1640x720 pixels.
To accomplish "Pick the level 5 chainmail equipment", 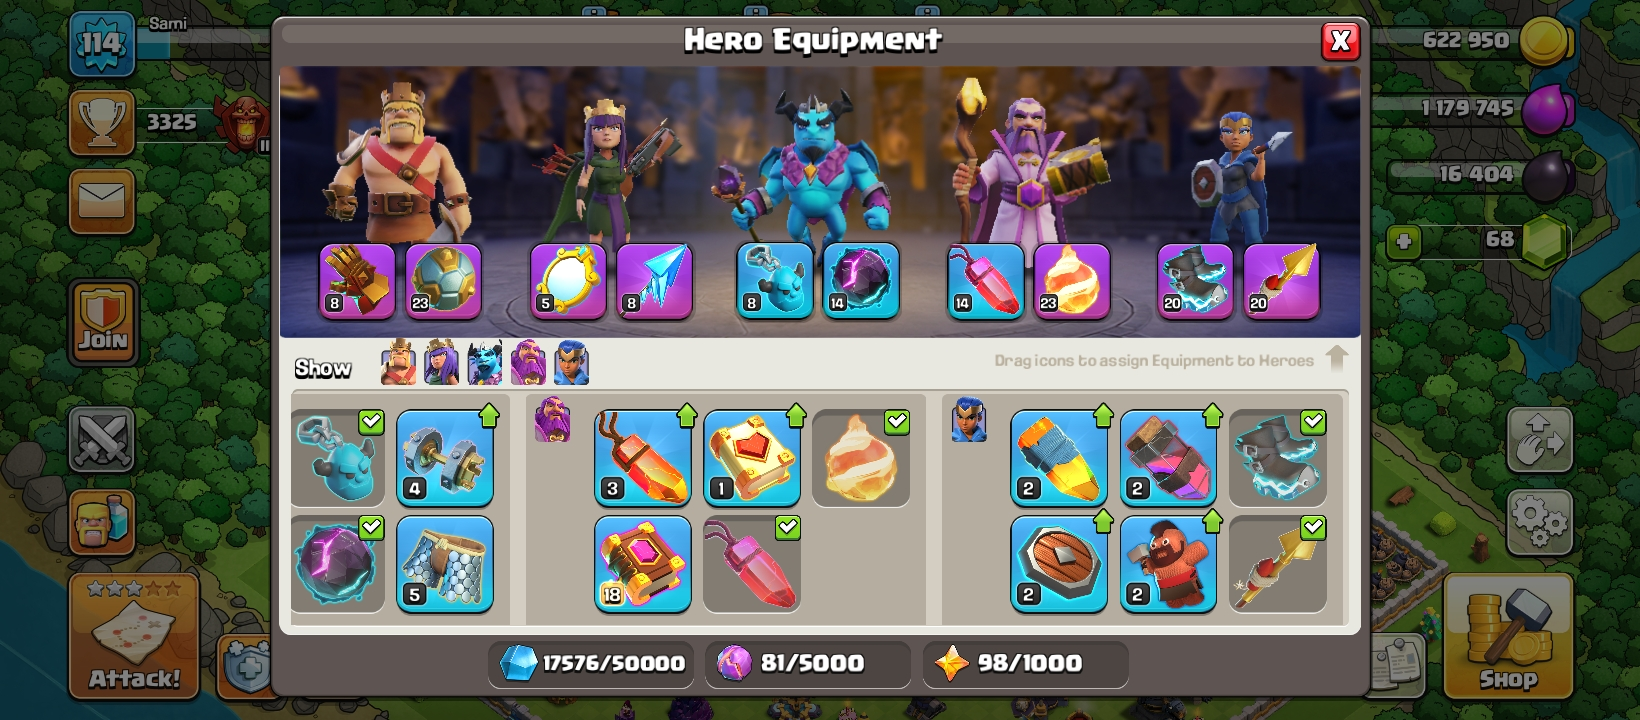I will 445,564.
